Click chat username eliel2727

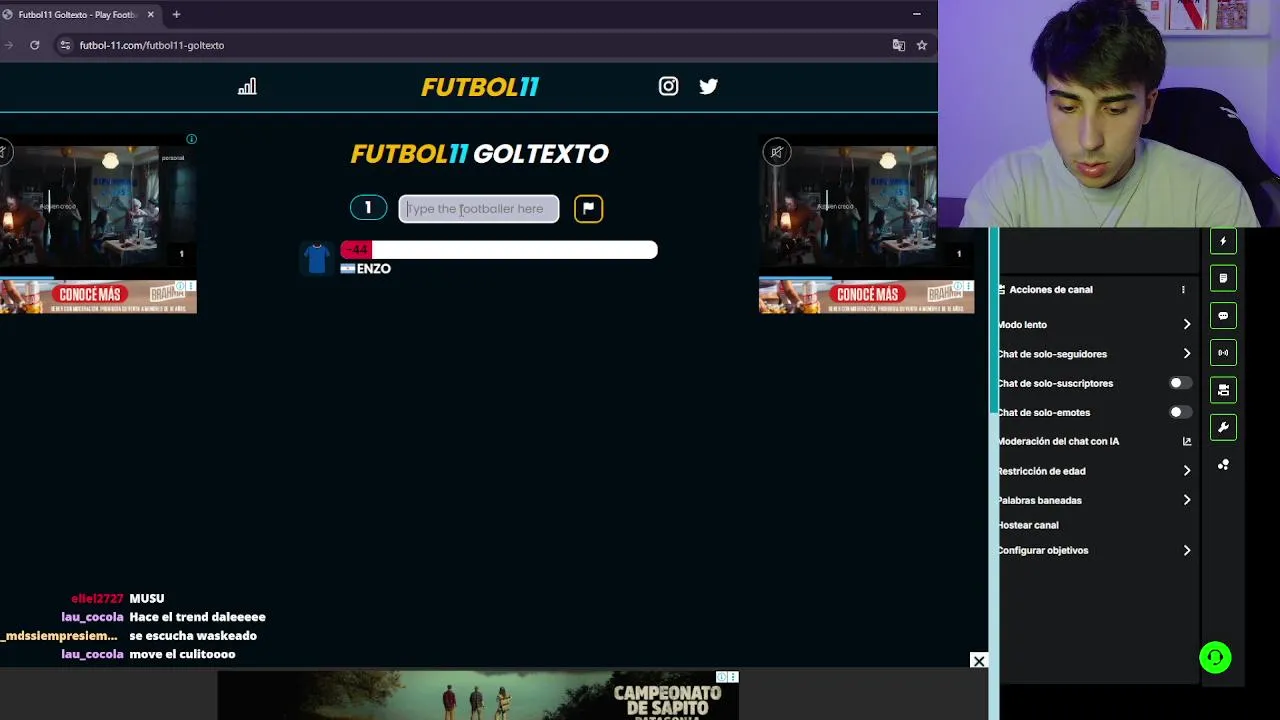(97, 598)
